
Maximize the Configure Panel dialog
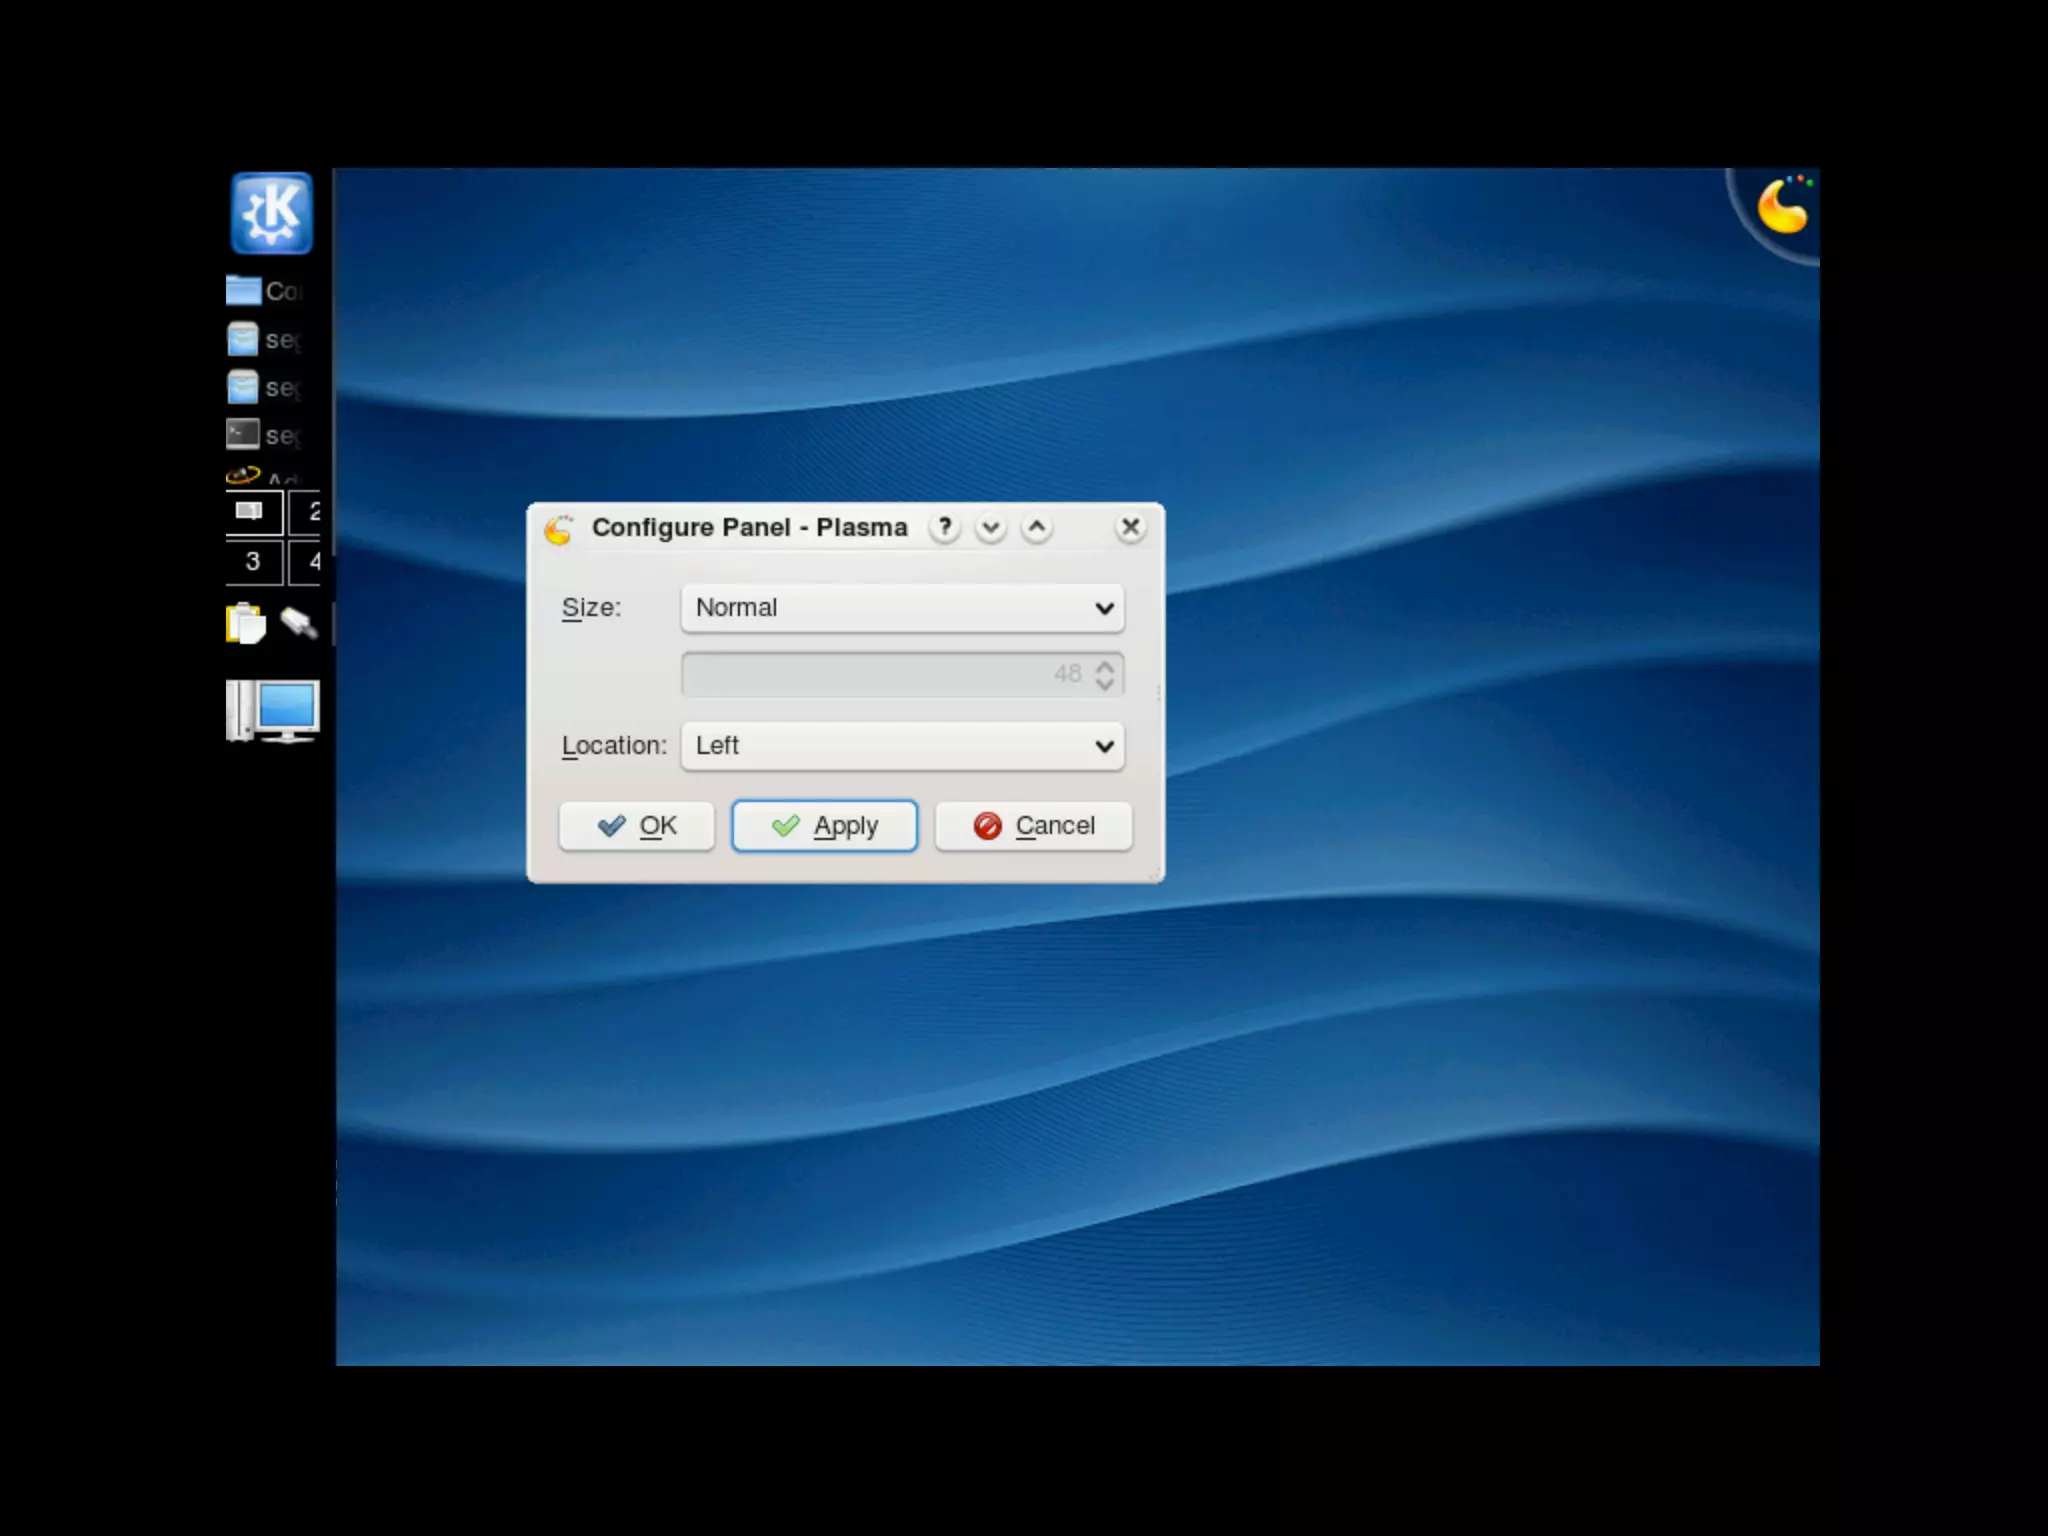coord(1037,527)
